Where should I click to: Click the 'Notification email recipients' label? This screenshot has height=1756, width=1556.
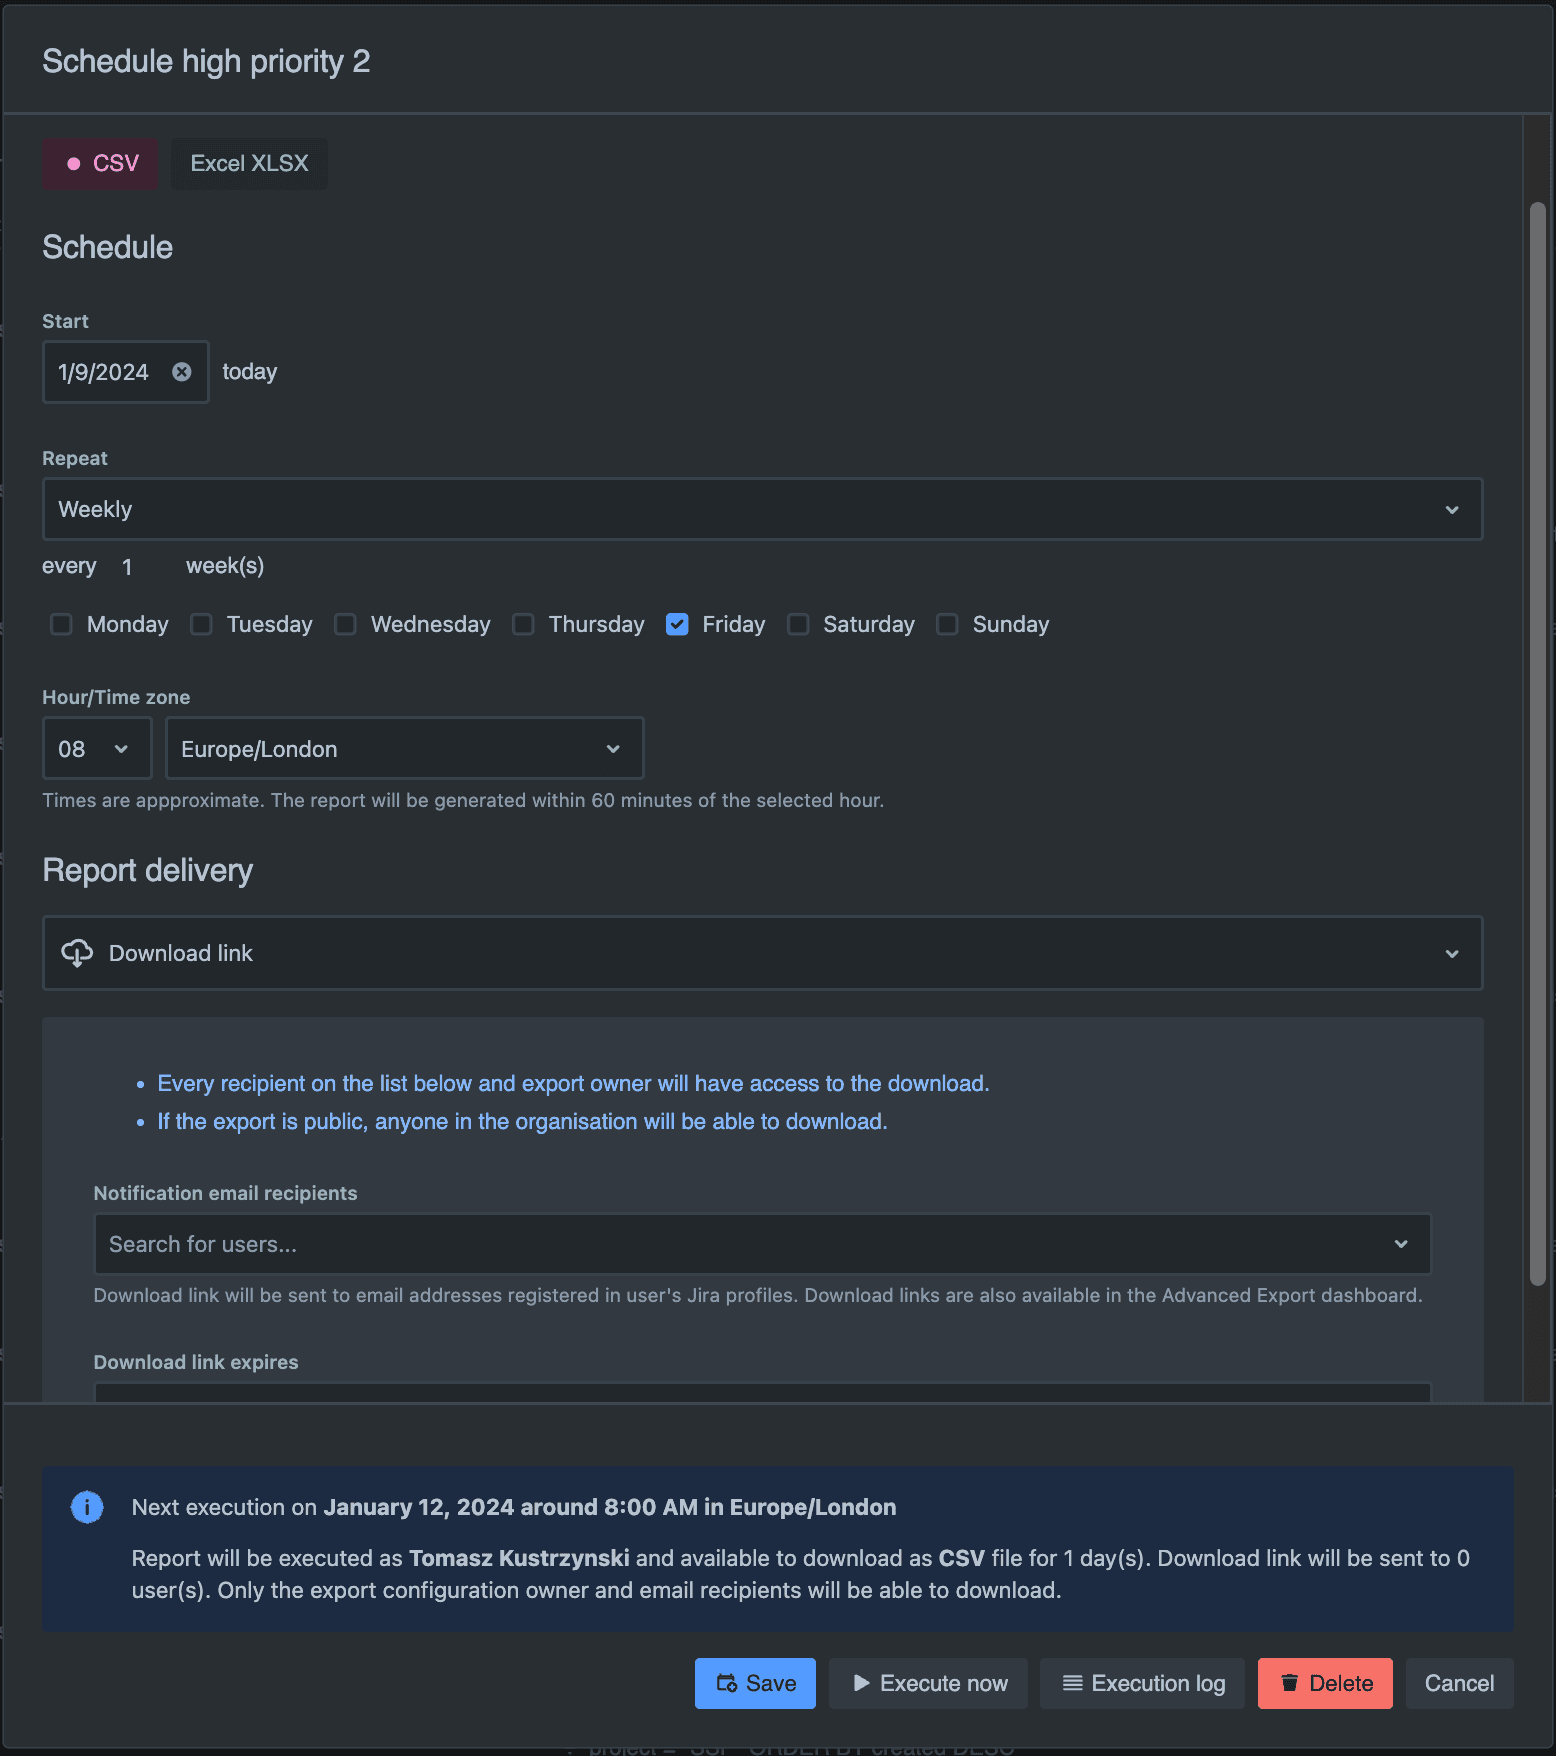pos(225,1193)
